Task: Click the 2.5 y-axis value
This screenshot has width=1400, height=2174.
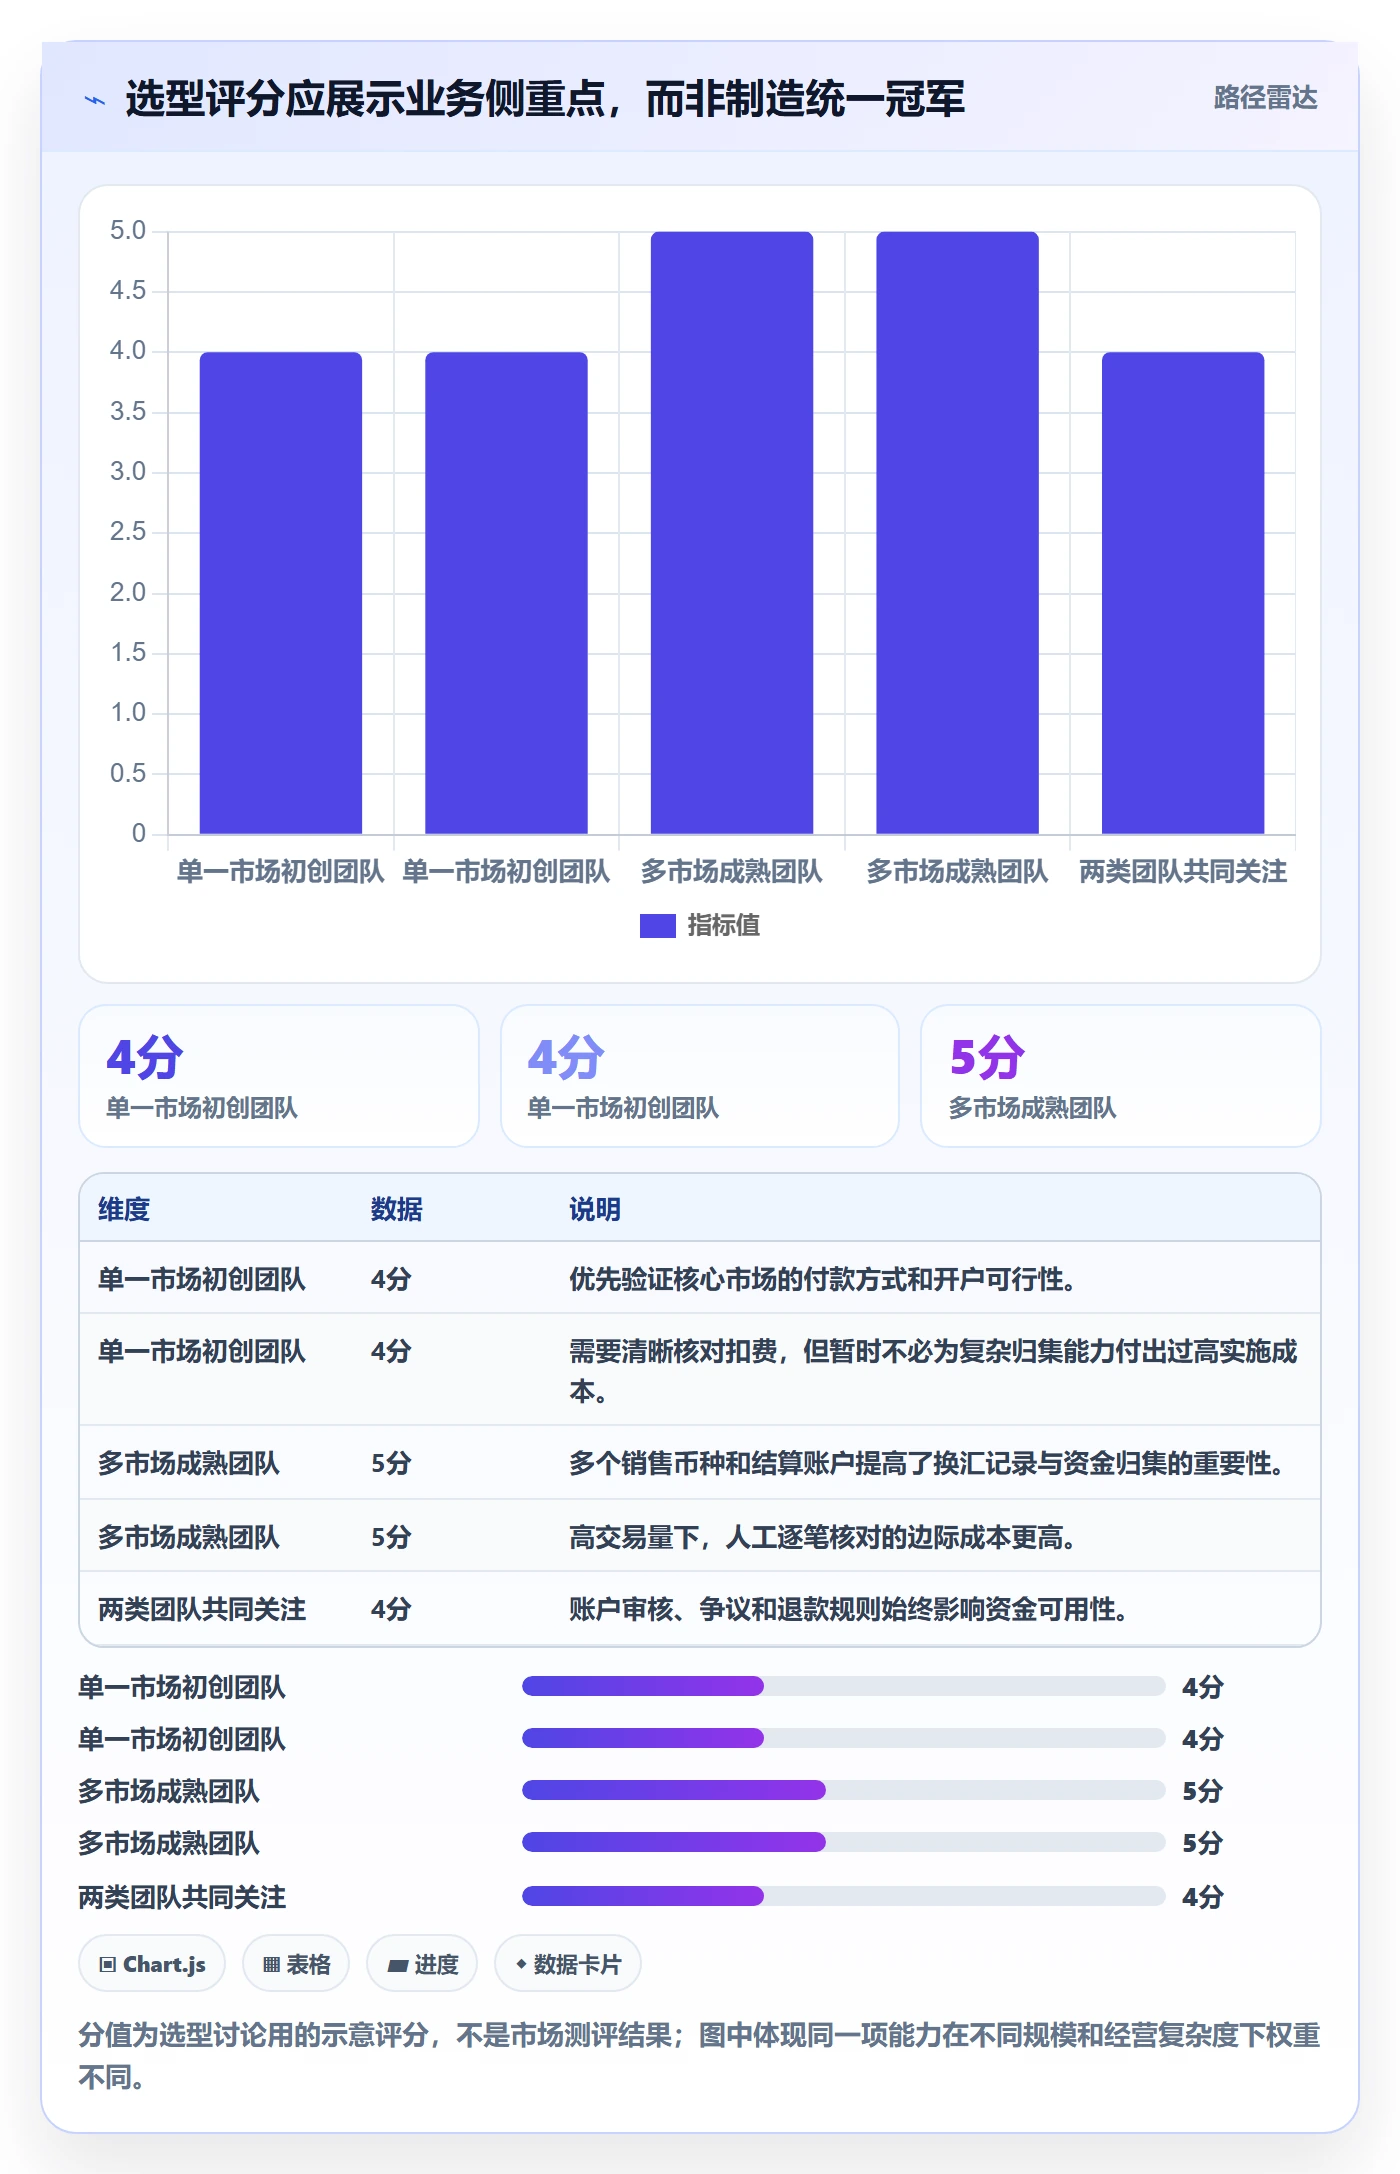Action: click(128, 532)
